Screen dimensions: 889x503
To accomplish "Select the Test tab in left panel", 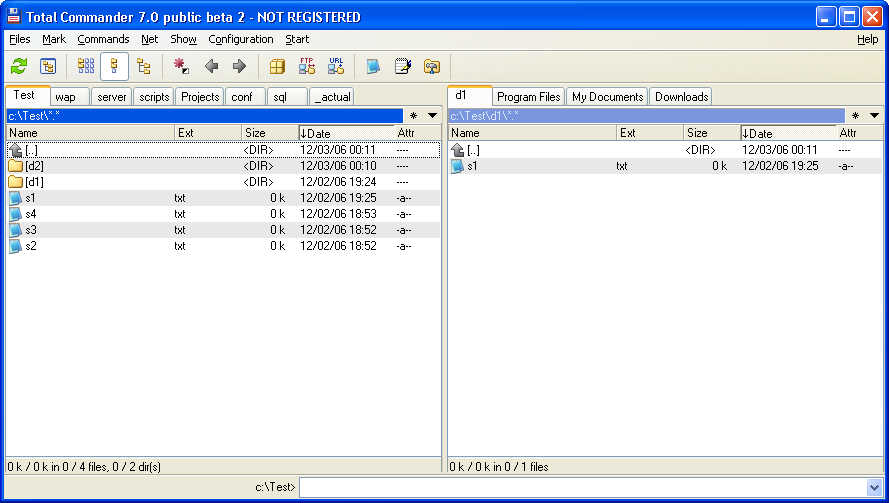I will pos(28,95).
